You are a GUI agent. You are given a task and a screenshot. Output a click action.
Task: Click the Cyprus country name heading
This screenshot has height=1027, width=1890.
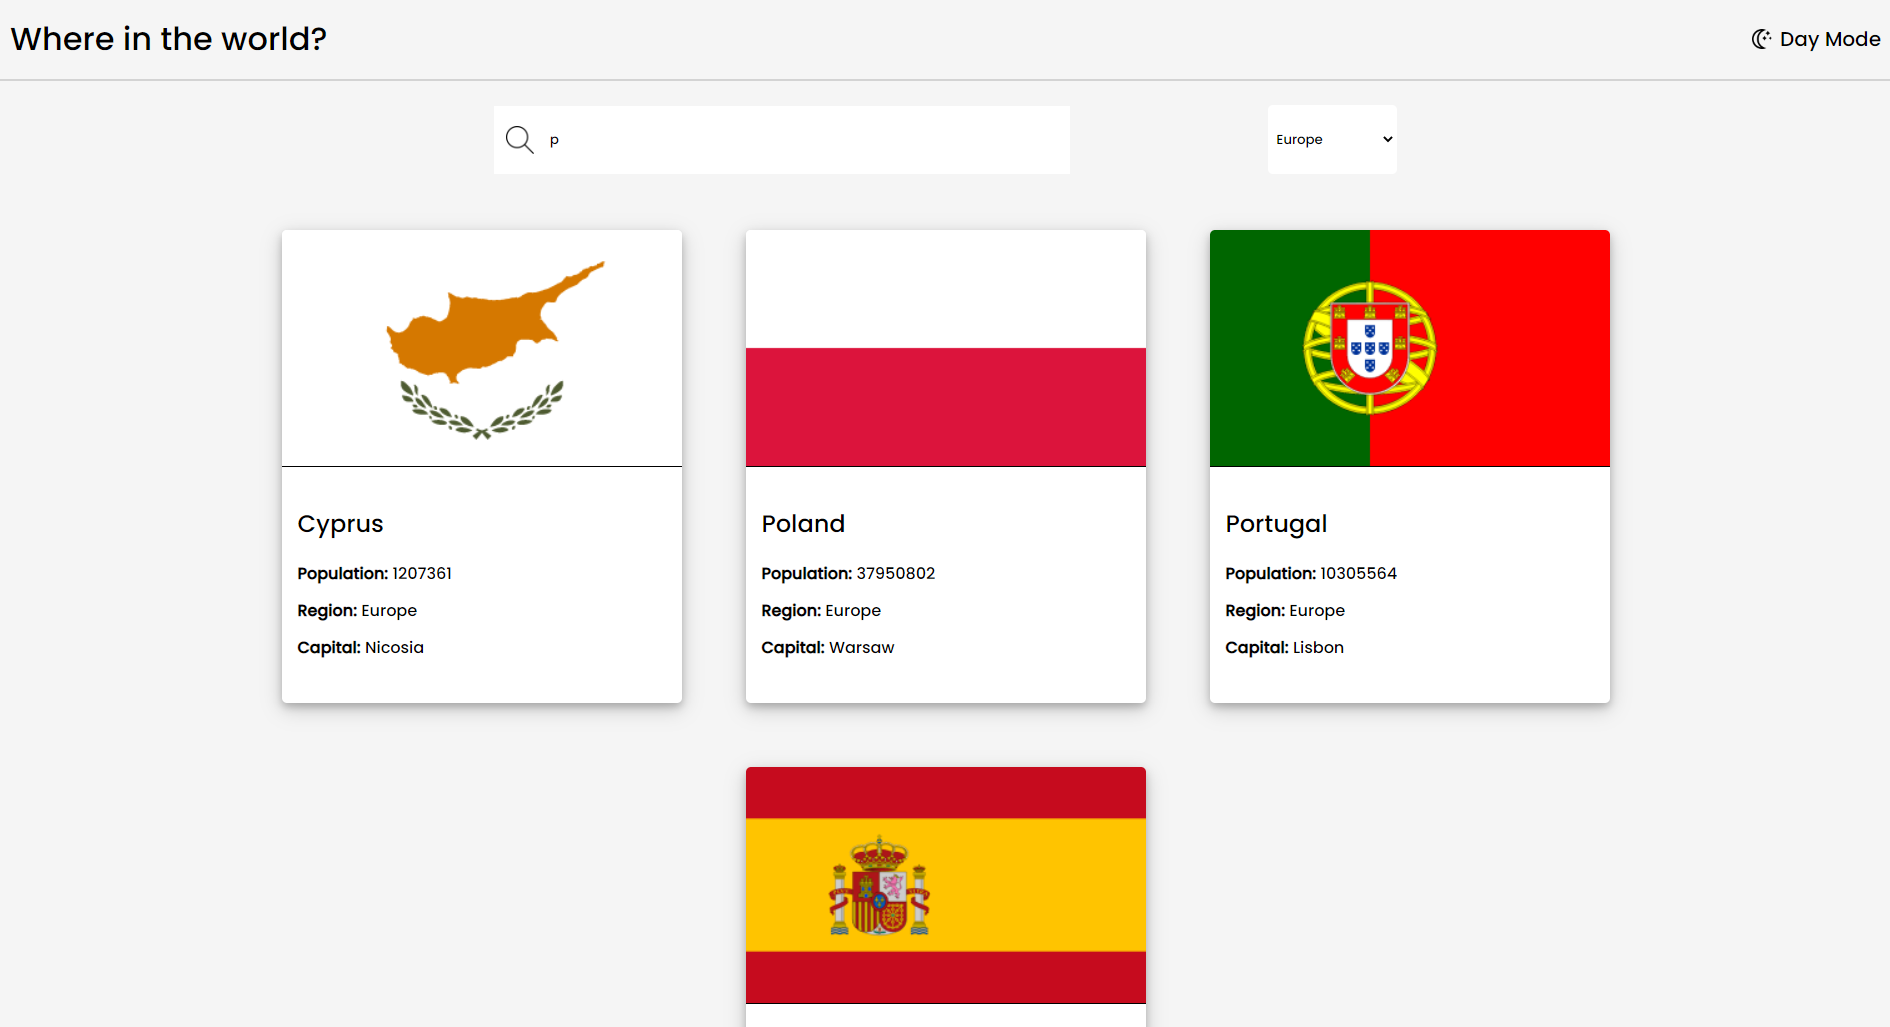point(340,523)
